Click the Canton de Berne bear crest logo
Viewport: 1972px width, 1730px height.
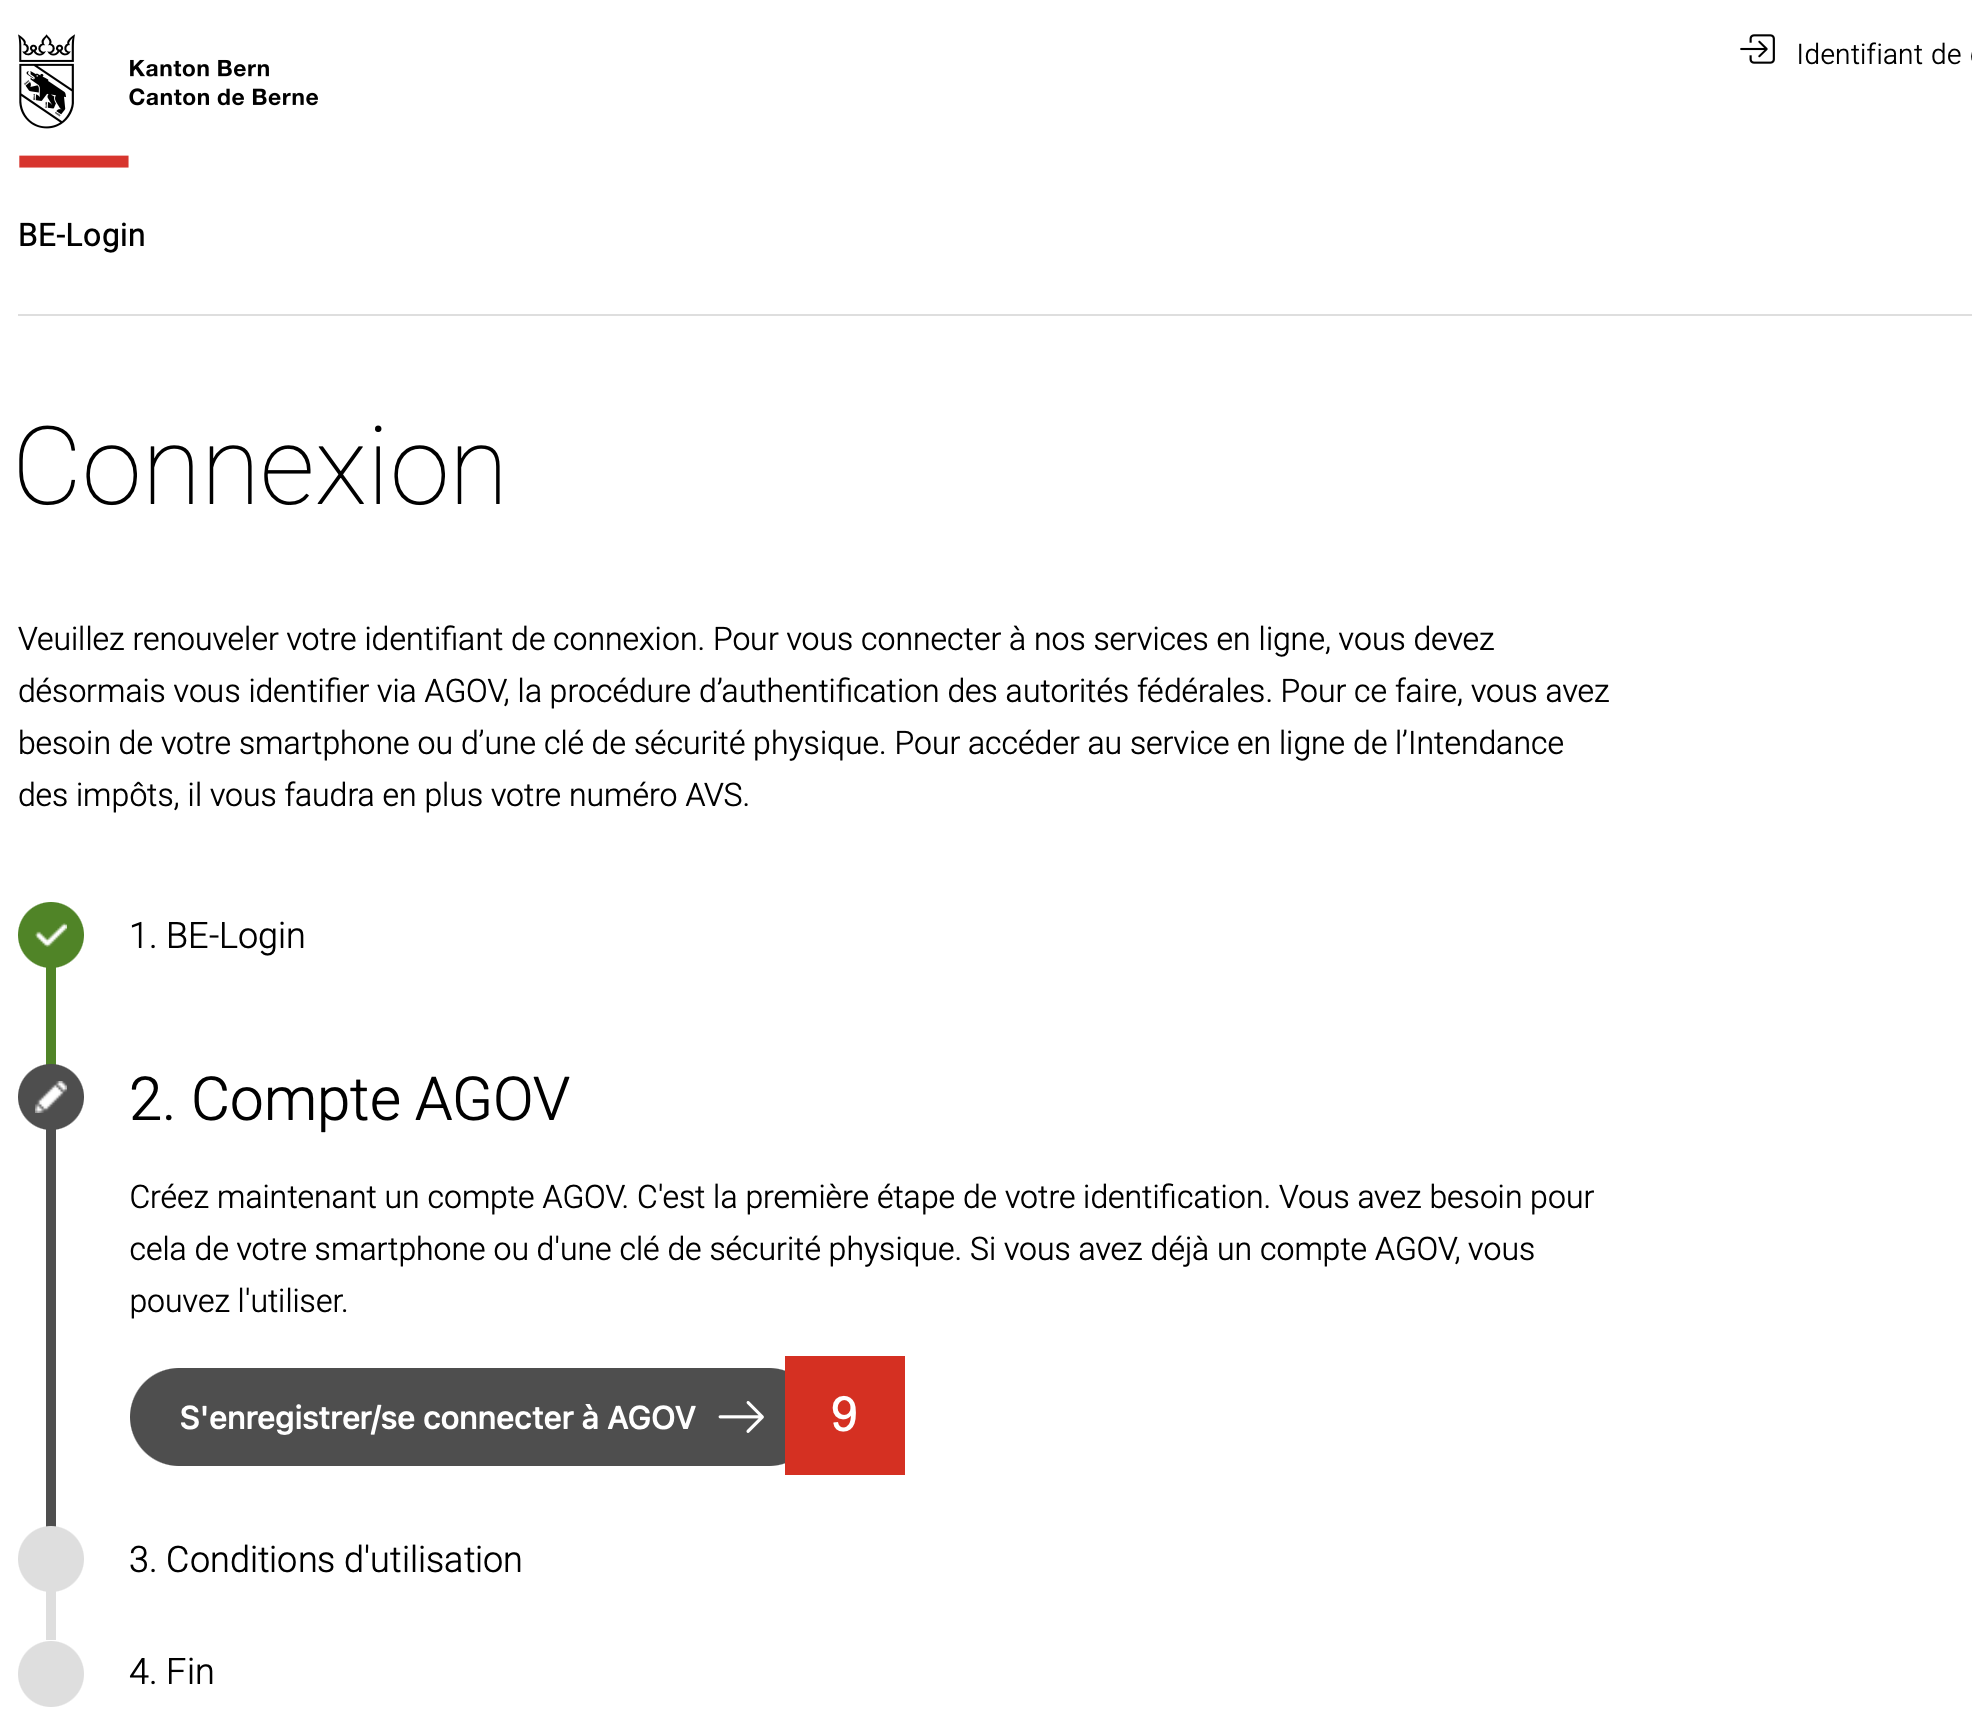47,82
